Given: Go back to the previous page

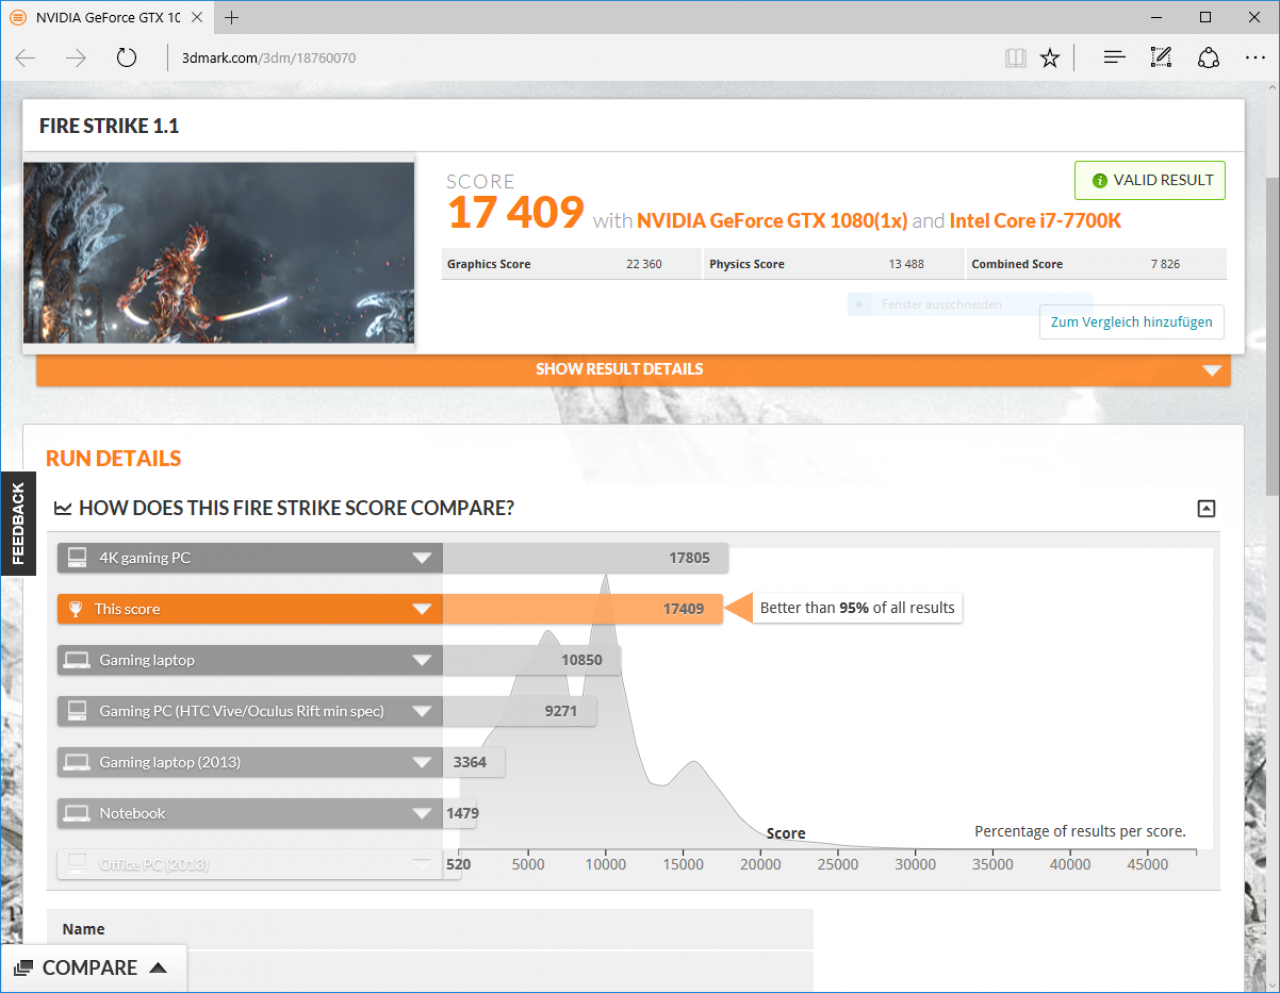Looking at the screenshot, I should click(25, 58).
